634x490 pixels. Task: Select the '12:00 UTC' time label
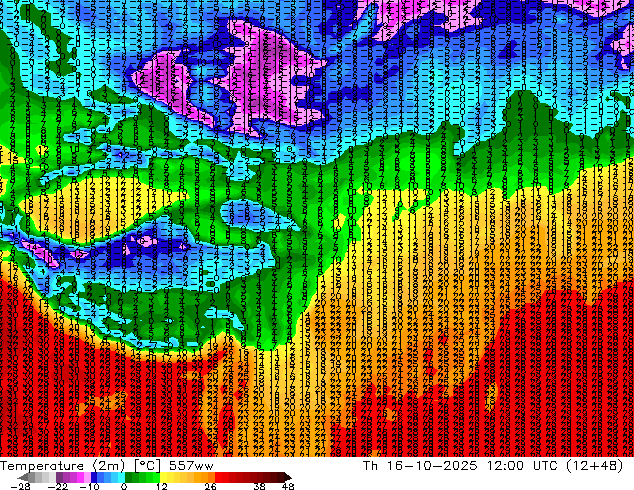[x=524, y=466]
